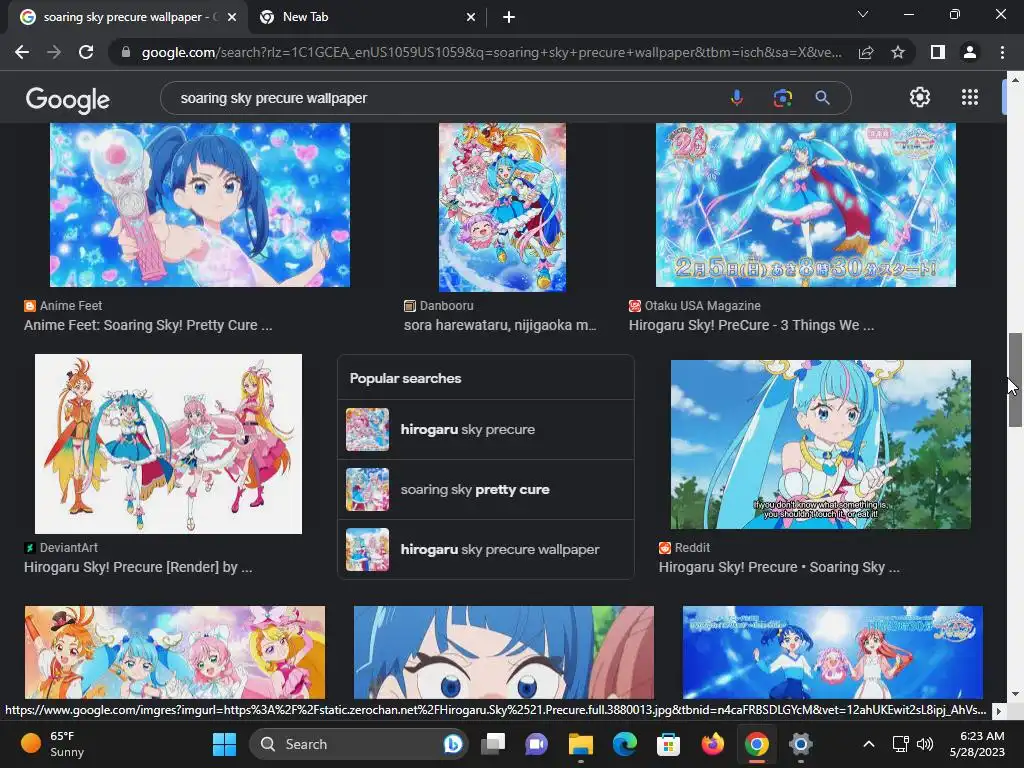View site information lock icon
Viewport: 1024px width, 768px height.
click(126, 52)
